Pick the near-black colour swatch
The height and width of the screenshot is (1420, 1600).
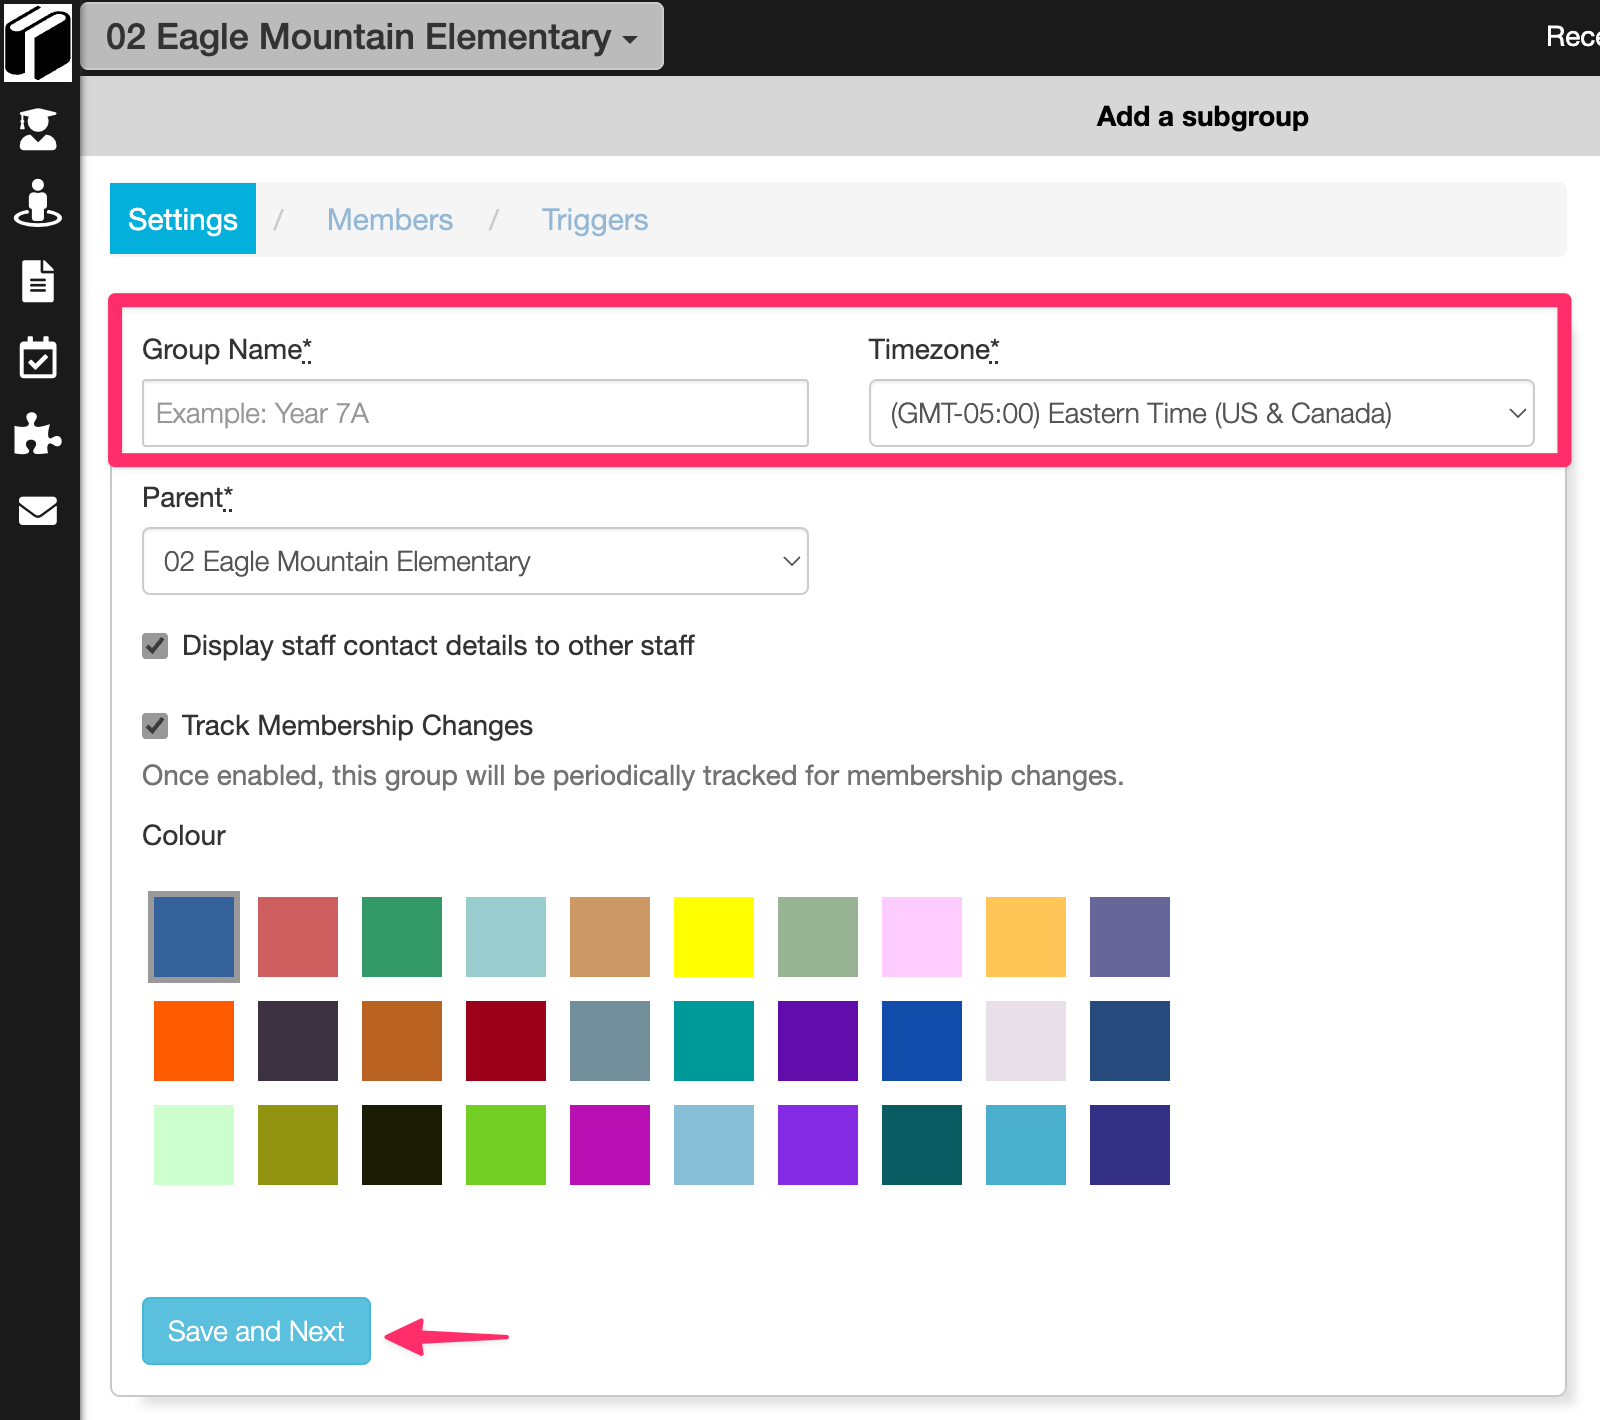[402, 1145]
